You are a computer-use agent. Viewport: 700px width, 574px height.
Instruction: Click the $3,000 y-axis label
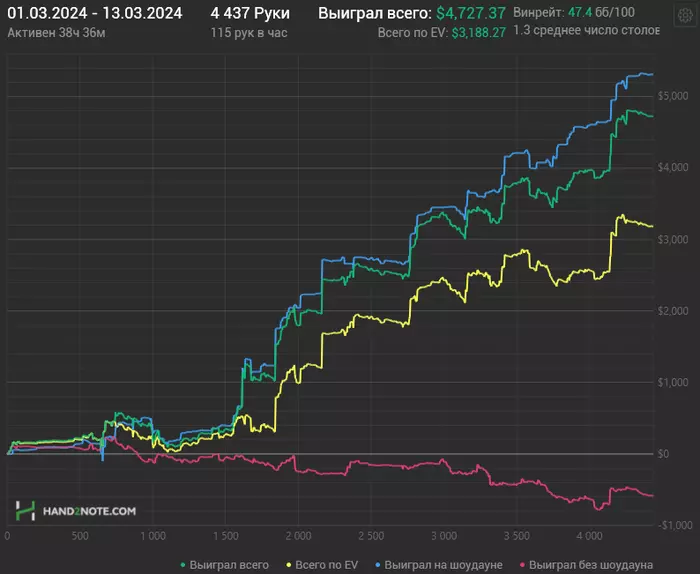point(673,239)
